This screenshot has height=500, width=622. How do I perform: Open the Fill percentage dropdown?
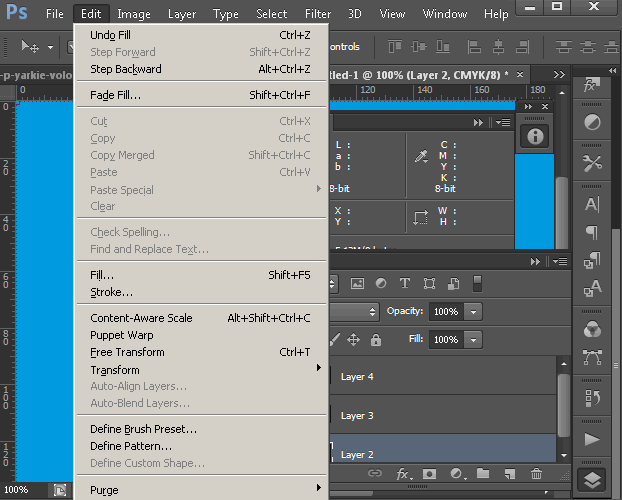(473, 340)
